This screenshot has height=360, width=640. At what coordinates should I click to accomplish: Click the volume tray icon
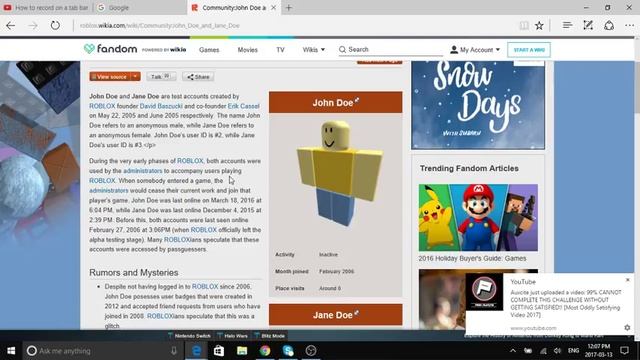(557, 351)
